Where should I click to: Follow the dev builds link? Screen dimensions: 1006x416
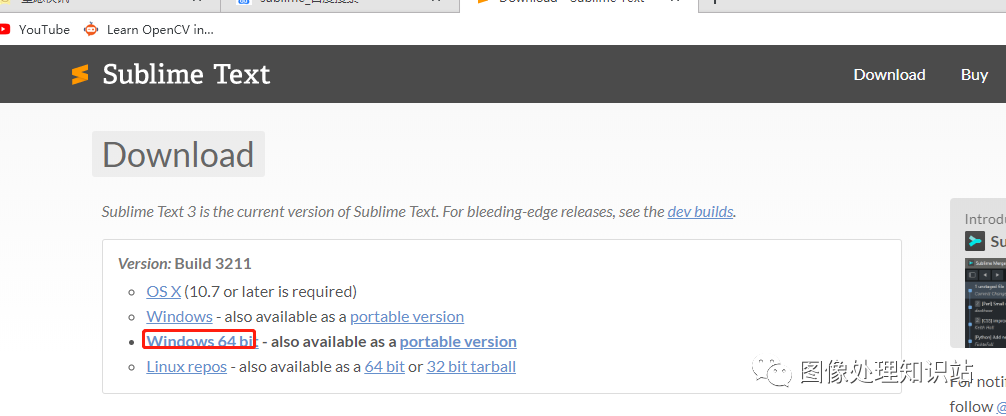[700, 212]
